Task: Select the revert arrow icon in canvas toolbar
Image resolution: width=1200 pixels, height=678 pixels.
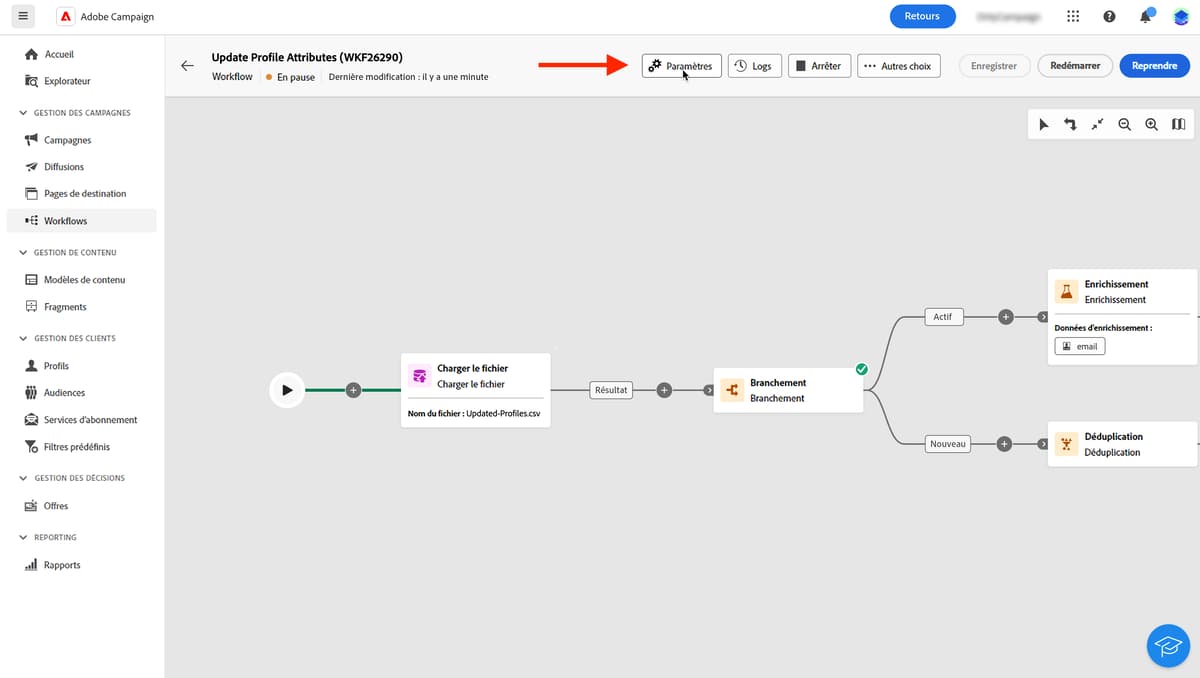Action: click(1070, 124)
